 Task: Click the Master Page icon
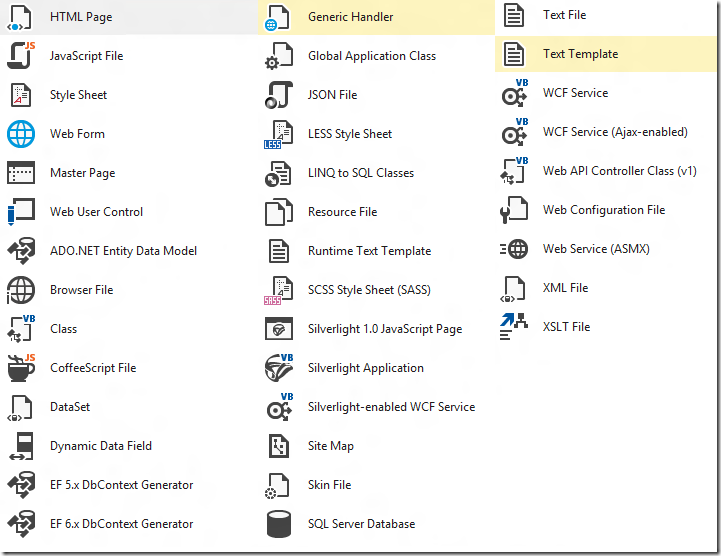(x=21, y=173)
